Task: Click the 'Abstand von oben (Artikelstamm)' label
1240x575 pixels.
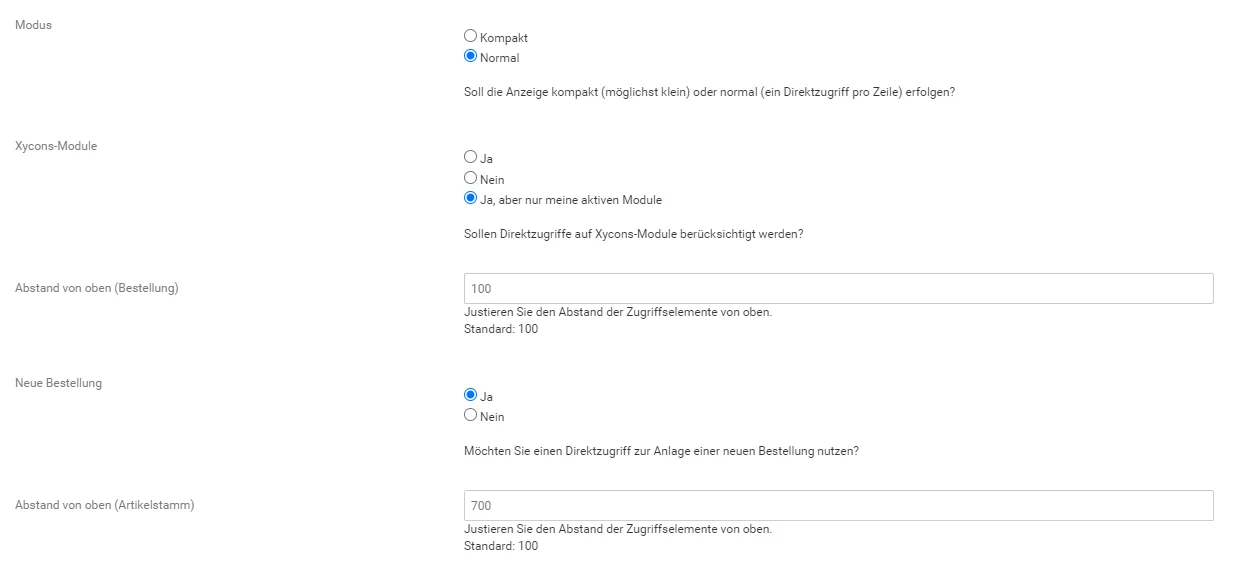Action: pos(105,505)
